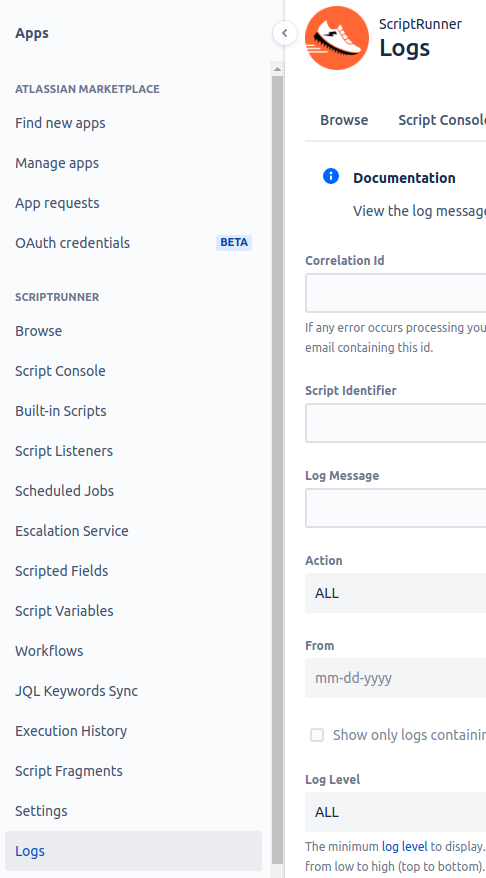
Task: Toggle the Show only logs containing checkbox
Action: pyautogui.click(x=317, y=735)
